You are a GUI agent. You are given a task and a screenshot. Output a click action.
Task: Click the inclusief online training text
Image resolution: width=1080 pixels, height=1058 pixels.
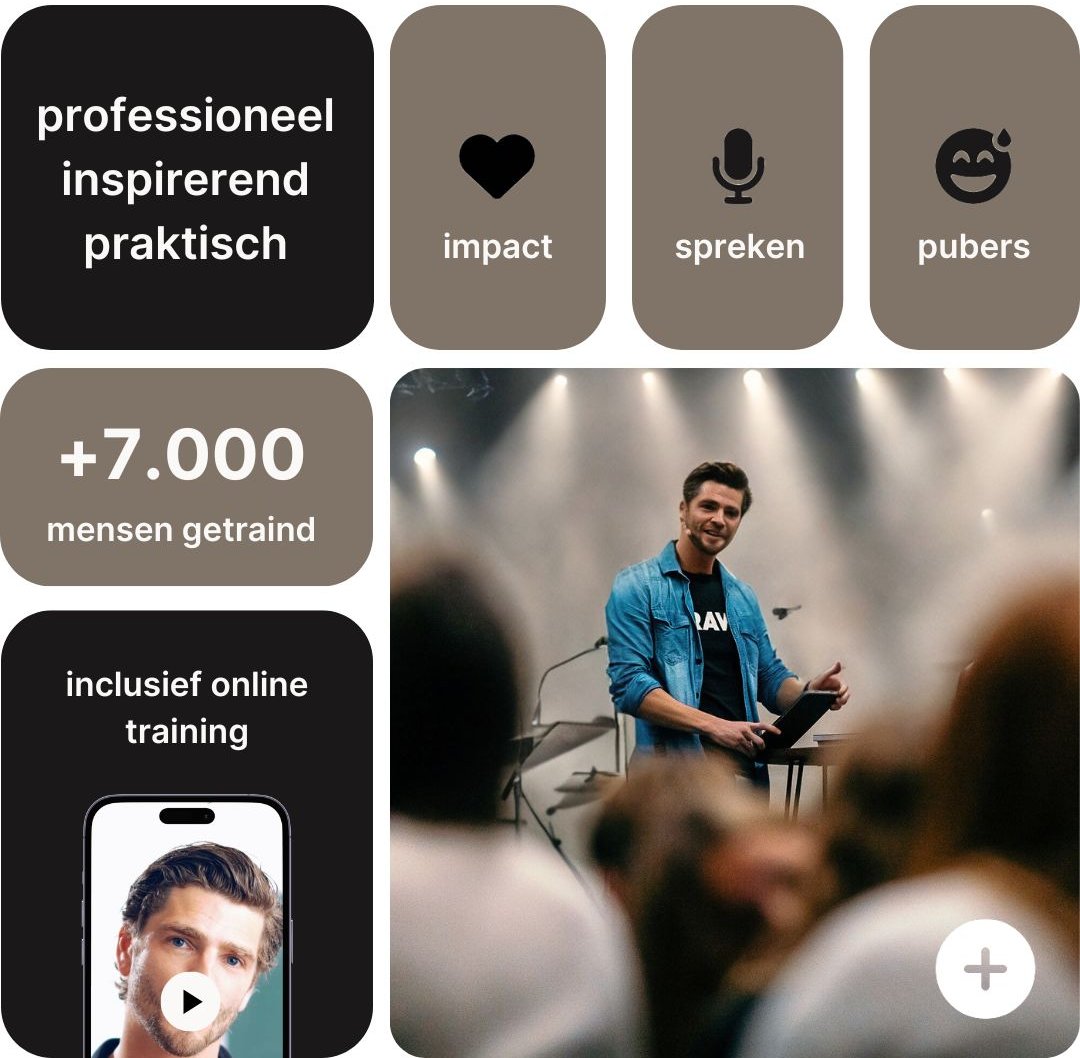[x=187, y=708]
